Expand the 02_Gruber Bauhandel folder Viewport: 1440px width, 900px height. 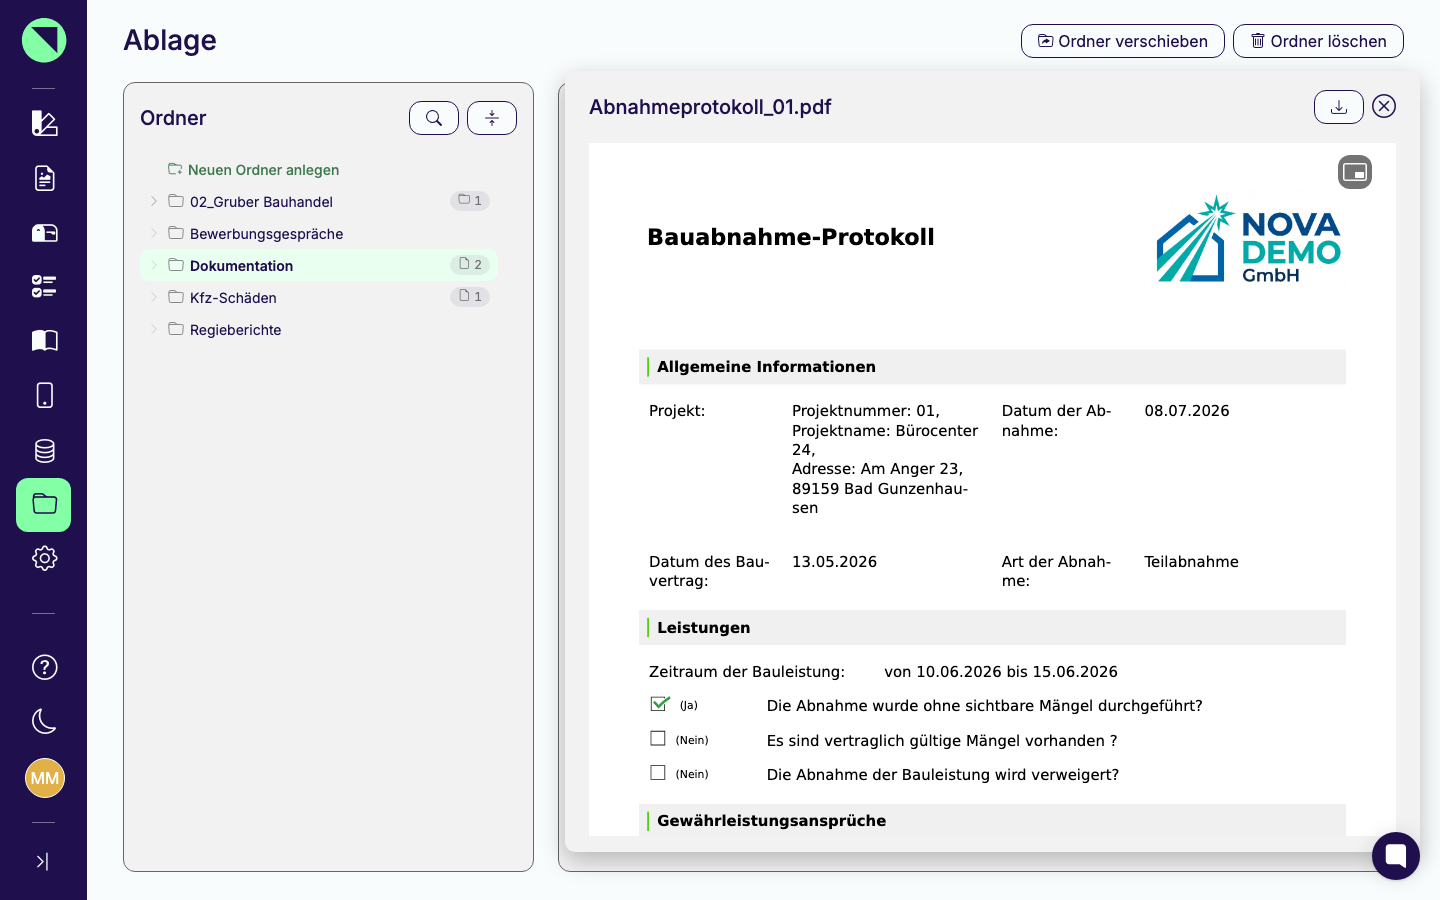click(154, 201)
